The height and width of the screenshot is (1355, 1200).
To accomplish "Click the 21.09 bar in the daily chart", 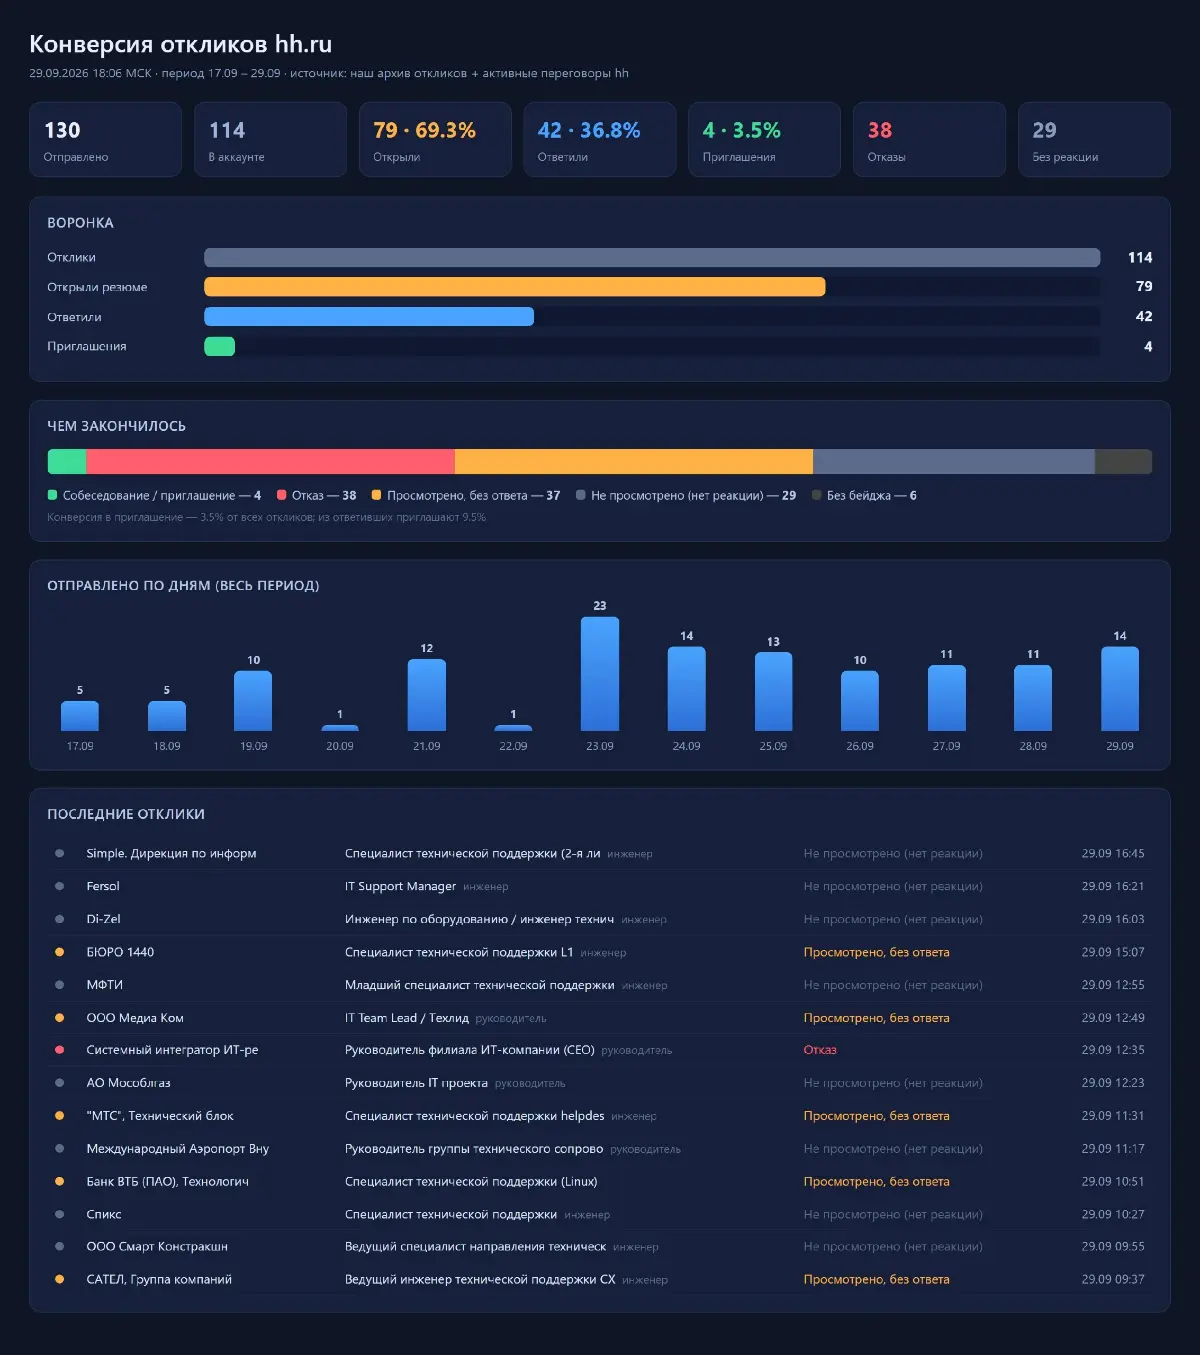I will pos(427,695).
